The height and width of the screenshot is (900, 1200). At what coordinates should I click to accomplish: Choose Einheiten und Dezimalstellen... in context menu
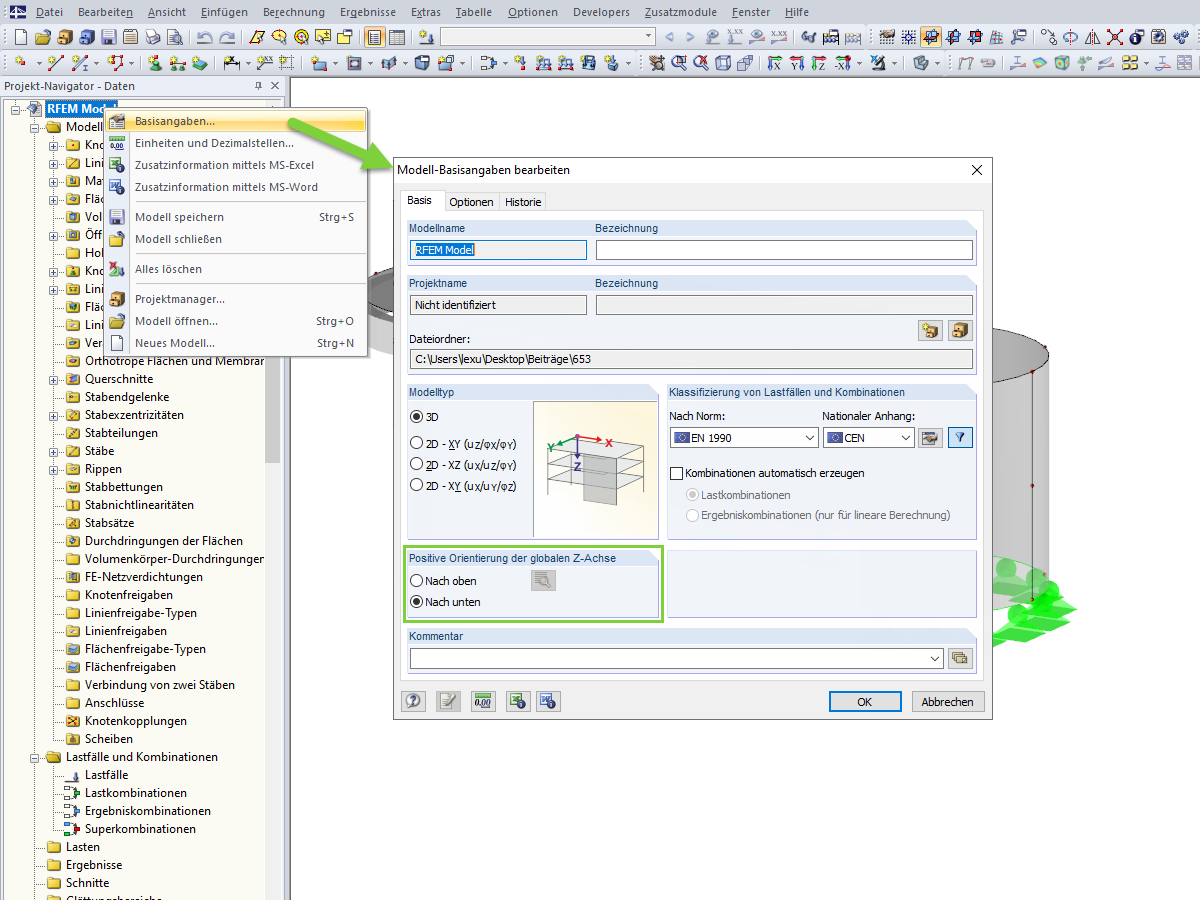tap(235, 143)
